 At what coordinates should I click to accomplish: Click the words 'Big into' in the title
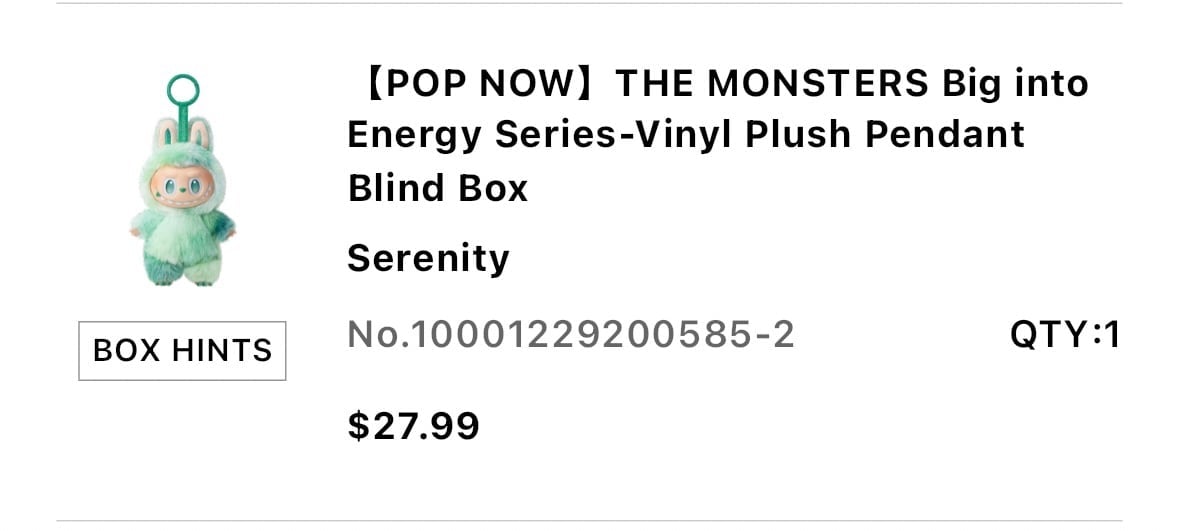tap(1015, 83)
